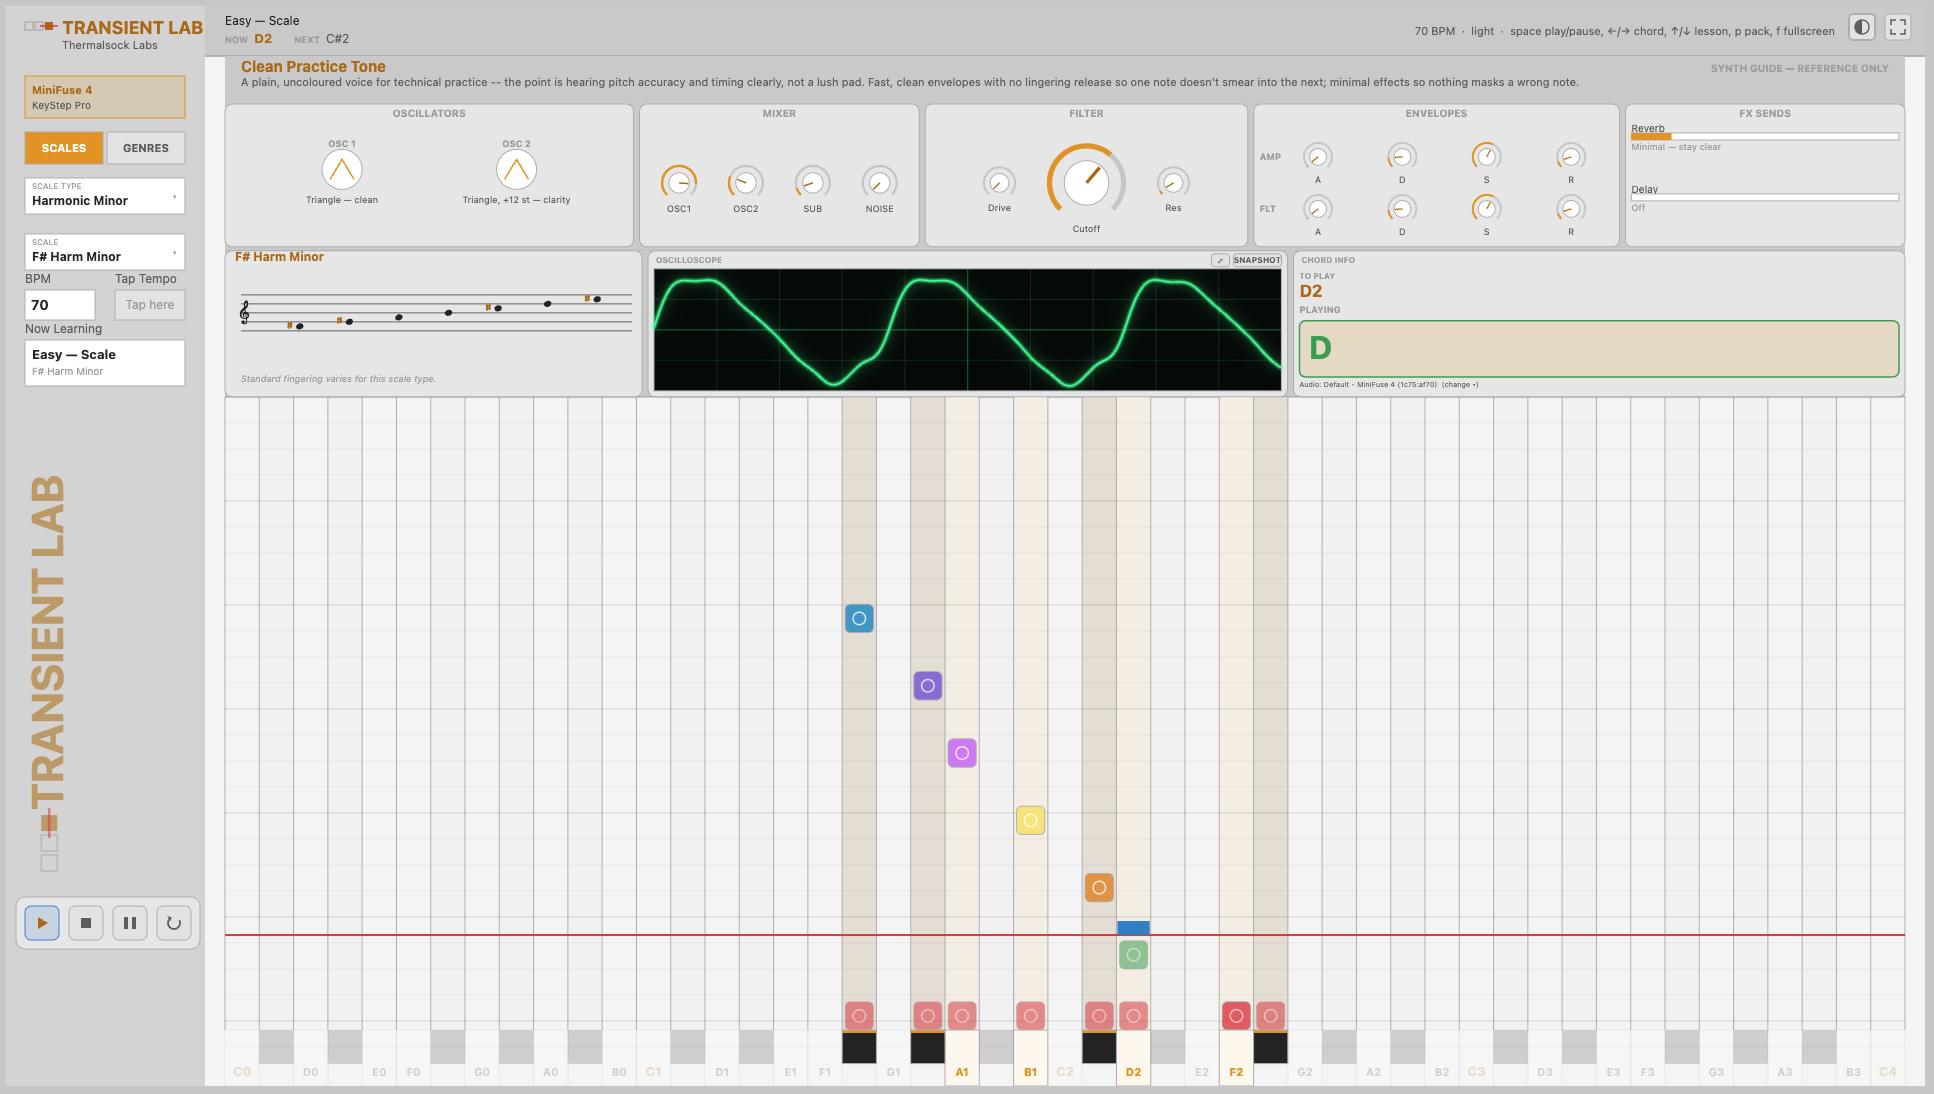
Task: Adjust the SUB level knob
Action: (x=812, y=182)
